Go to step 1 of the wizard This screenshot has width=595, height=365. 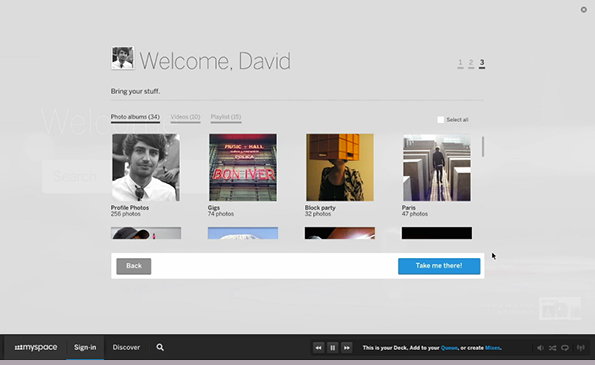(460, 63)
